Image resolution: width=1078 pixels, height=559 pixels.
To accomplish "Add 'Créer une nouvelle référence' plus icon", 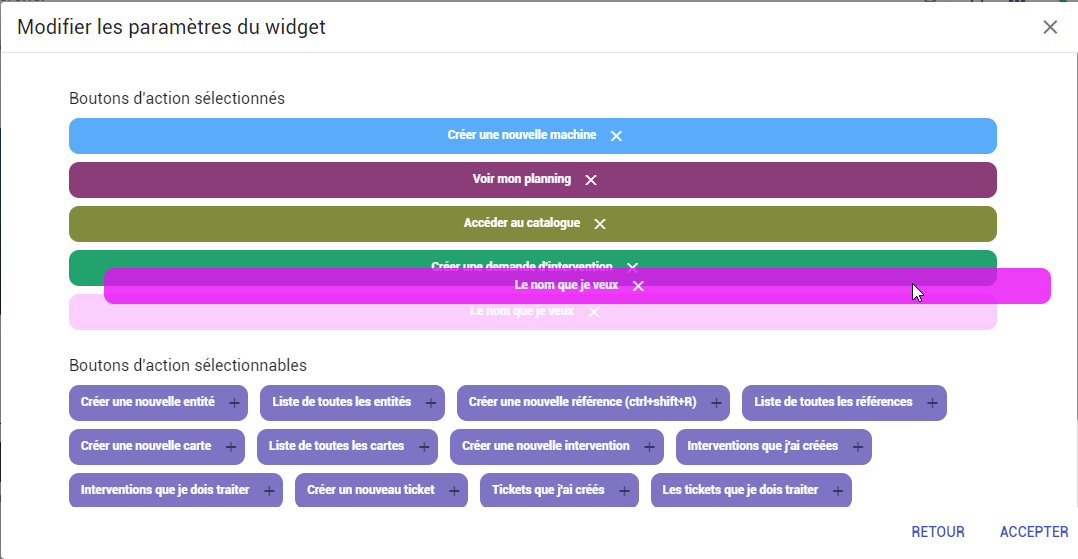I will (x=716, y=403).
